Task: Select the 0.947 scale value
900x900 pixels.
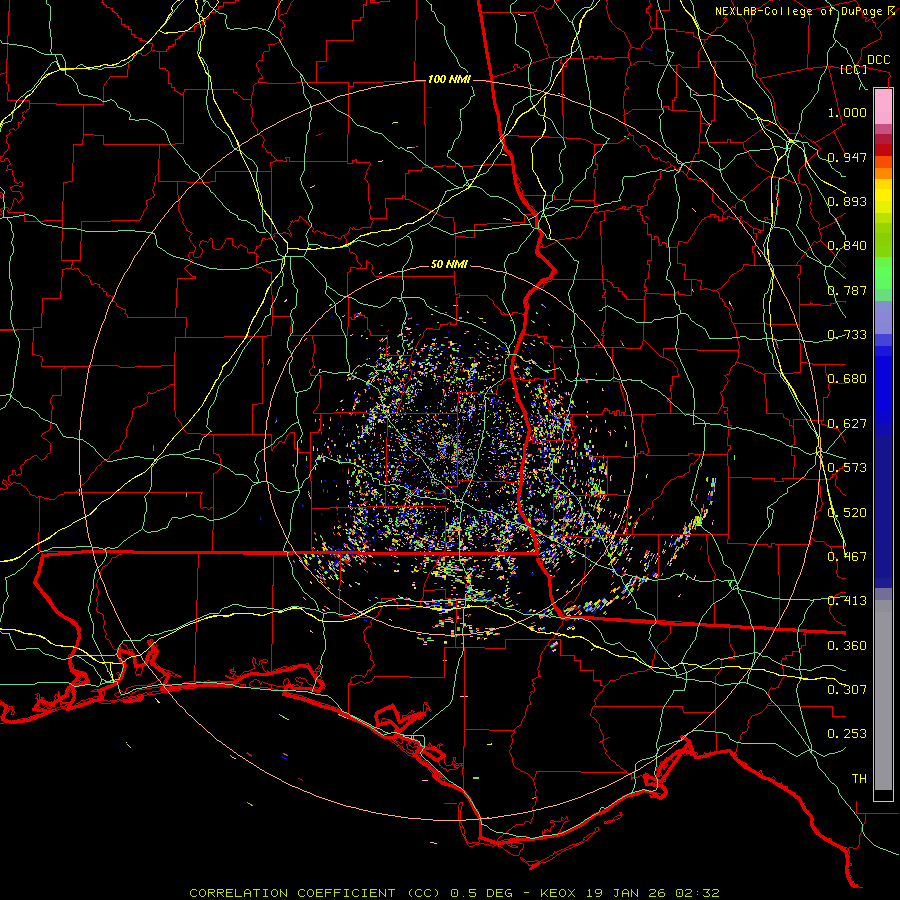Action: coord(847,157)
